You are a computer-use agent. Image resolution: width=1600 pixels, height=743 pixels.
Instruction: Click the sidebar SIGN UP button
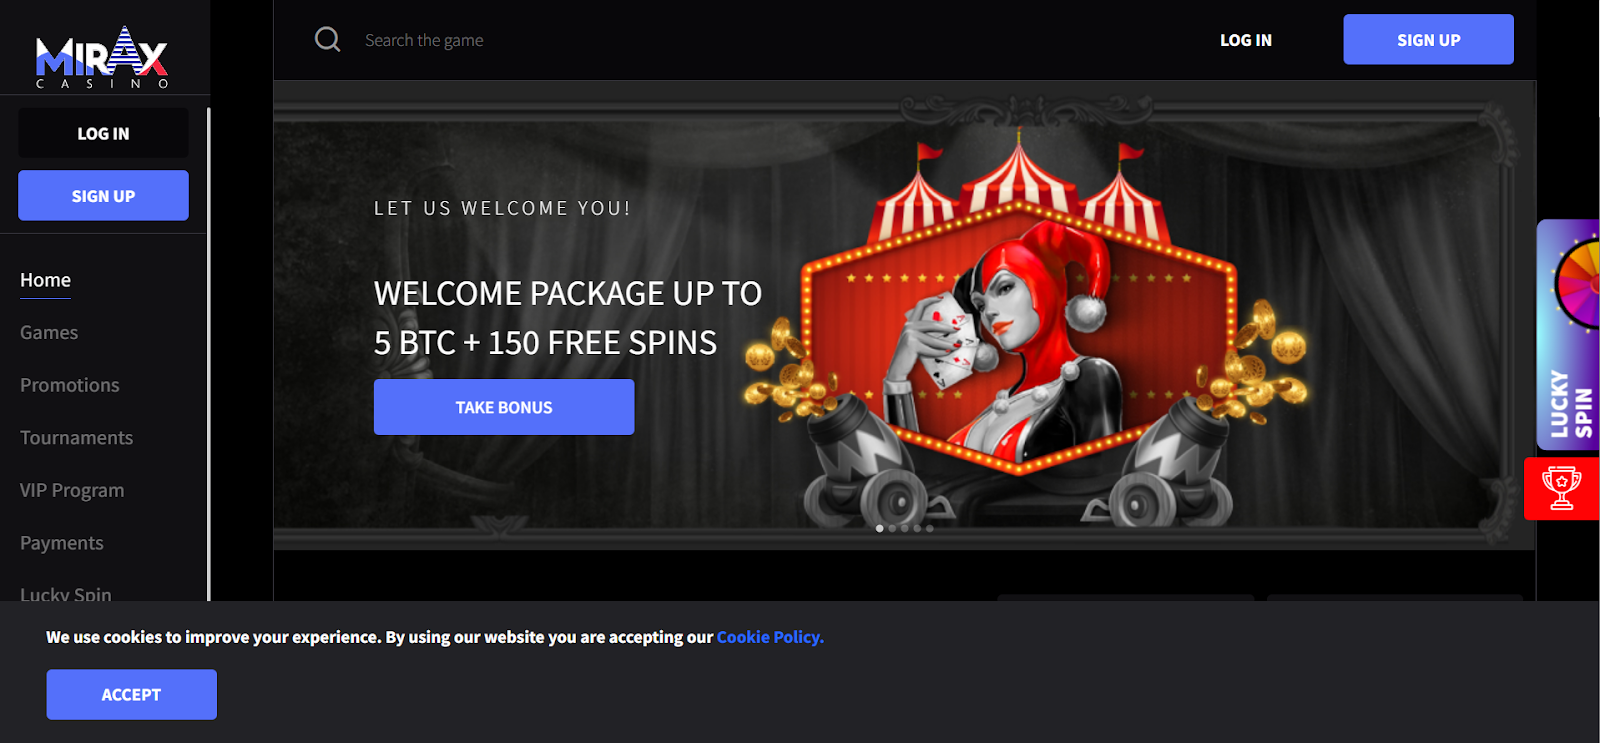tap(103, 195)
